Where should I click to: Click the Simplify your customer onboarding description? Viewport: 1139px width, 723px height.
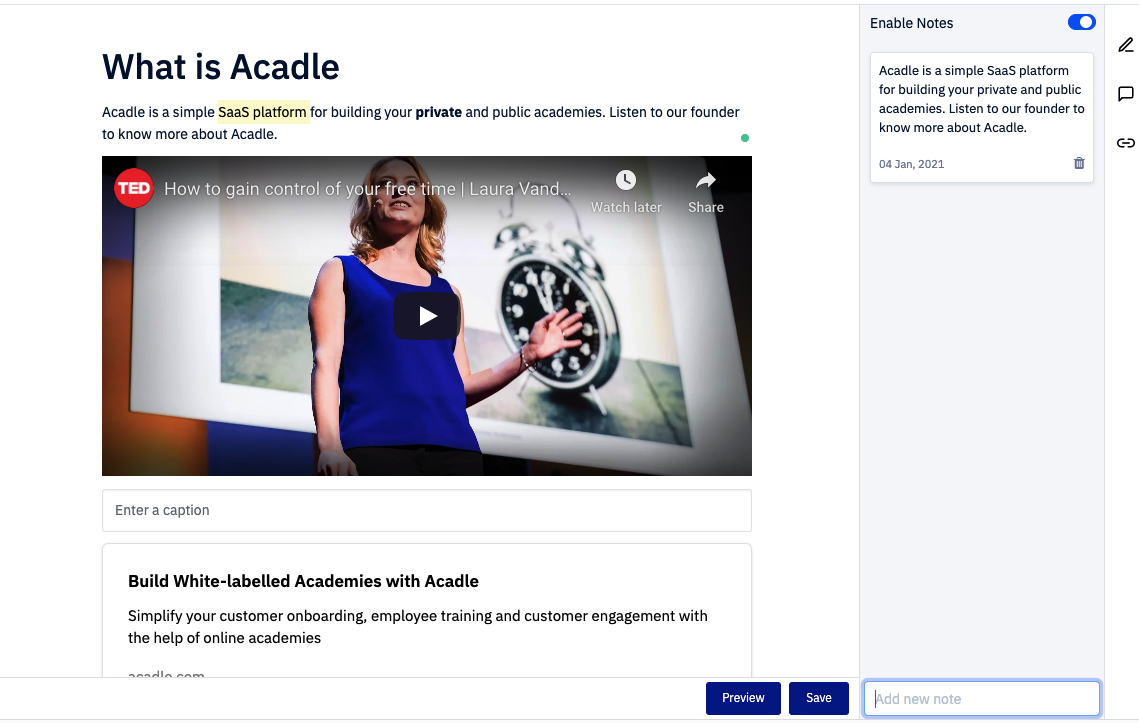(x=418, y=626)
